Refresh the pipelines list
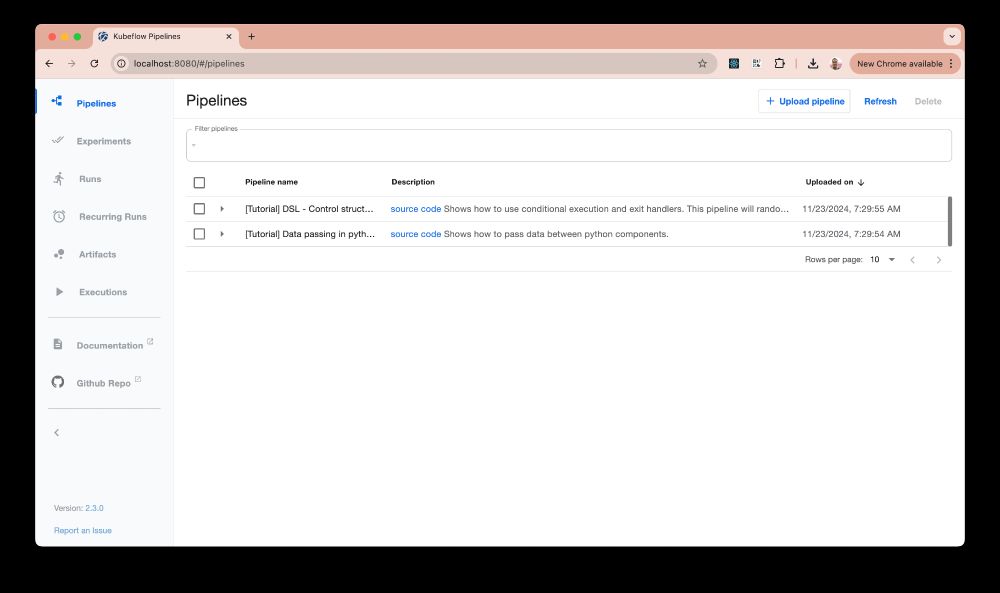1000x593 pixels. pos(880,101)
